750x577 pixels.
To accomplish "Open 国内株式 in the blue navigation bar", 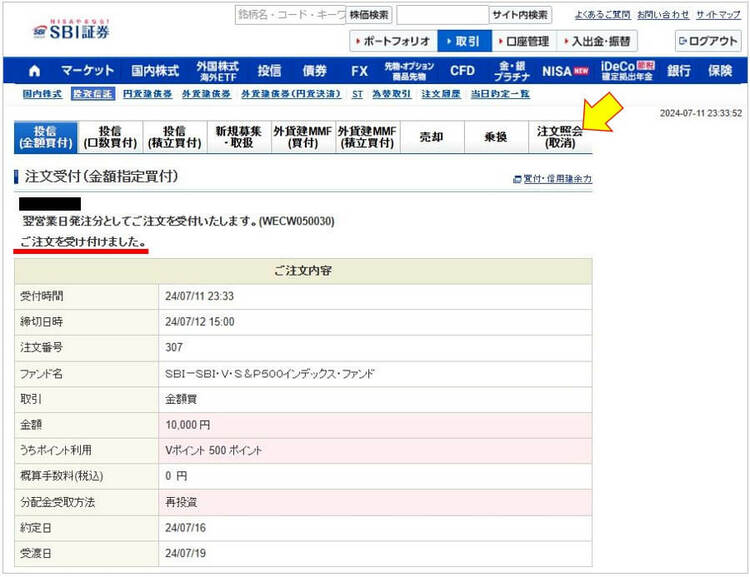I will point(155,71).
